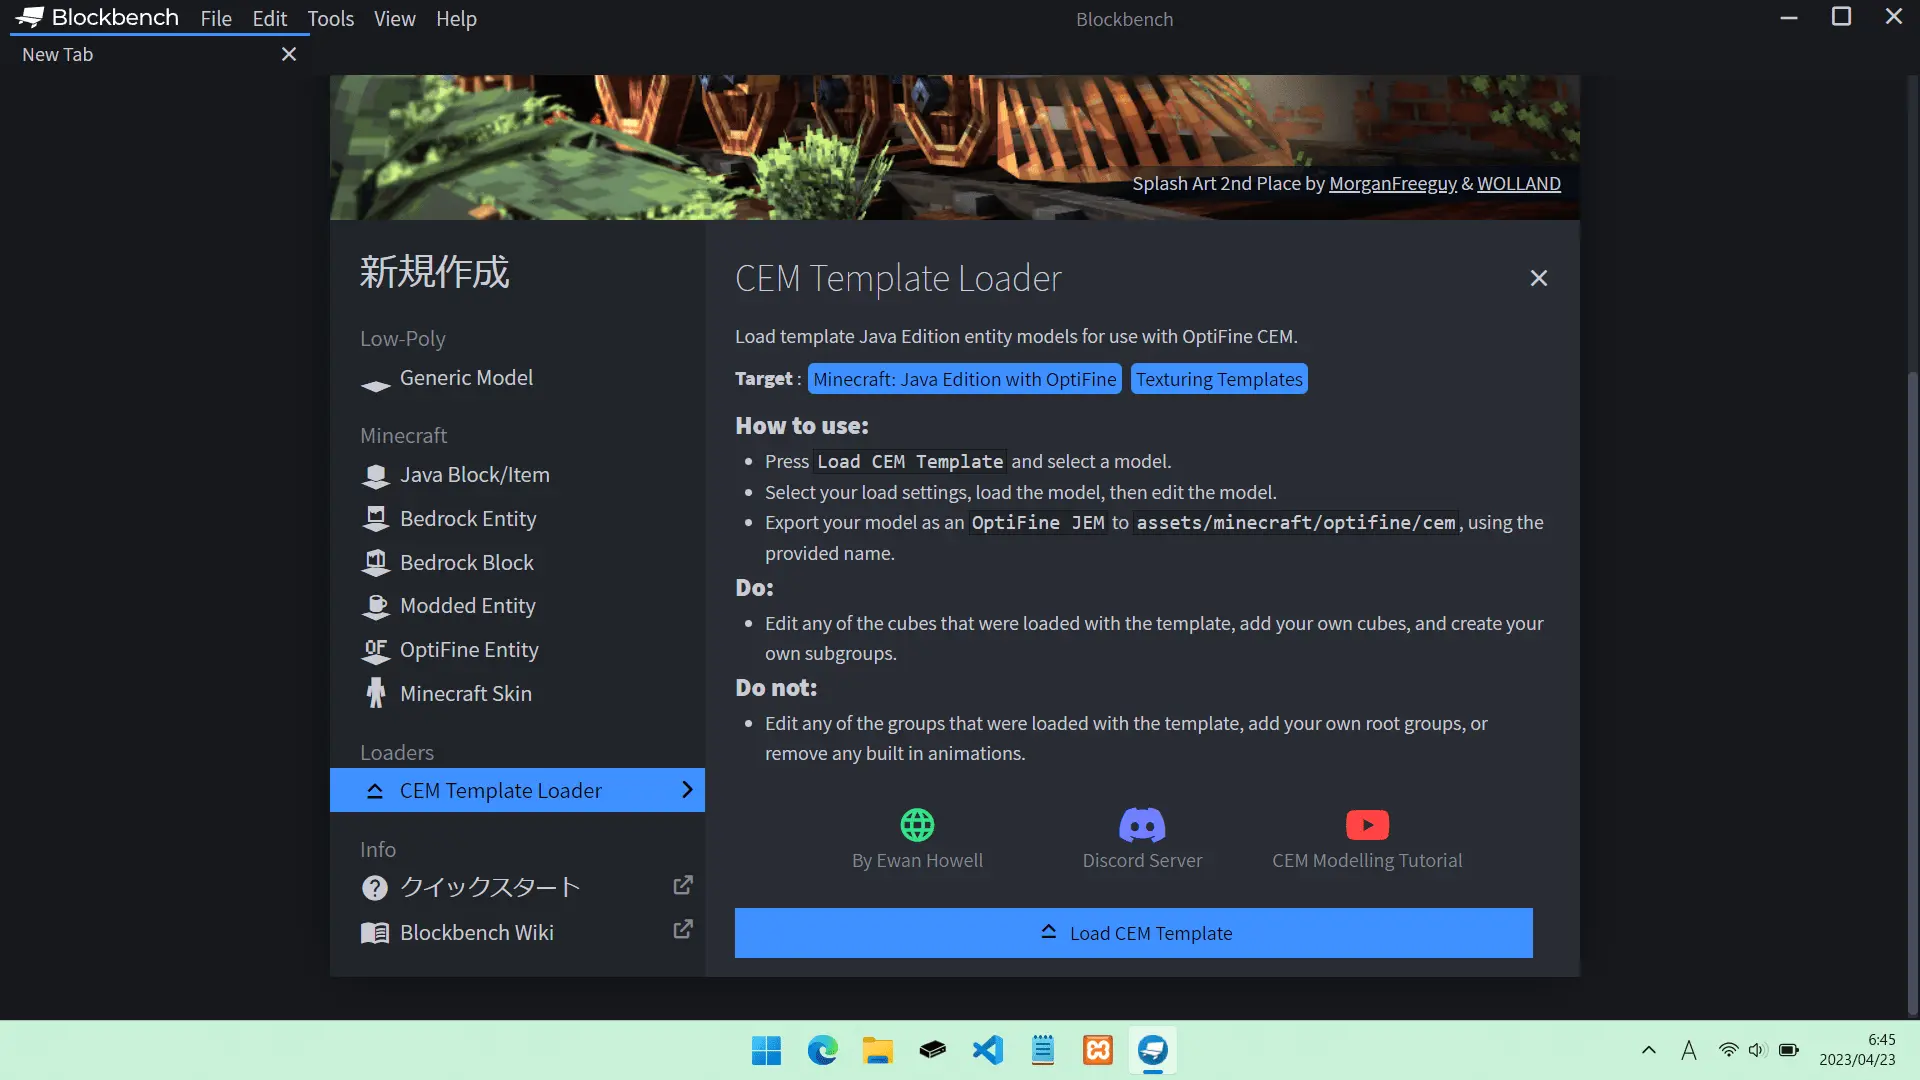Pick the Bedrock Block format icon
The image size is (1920, 1080).
click(375, 563)
